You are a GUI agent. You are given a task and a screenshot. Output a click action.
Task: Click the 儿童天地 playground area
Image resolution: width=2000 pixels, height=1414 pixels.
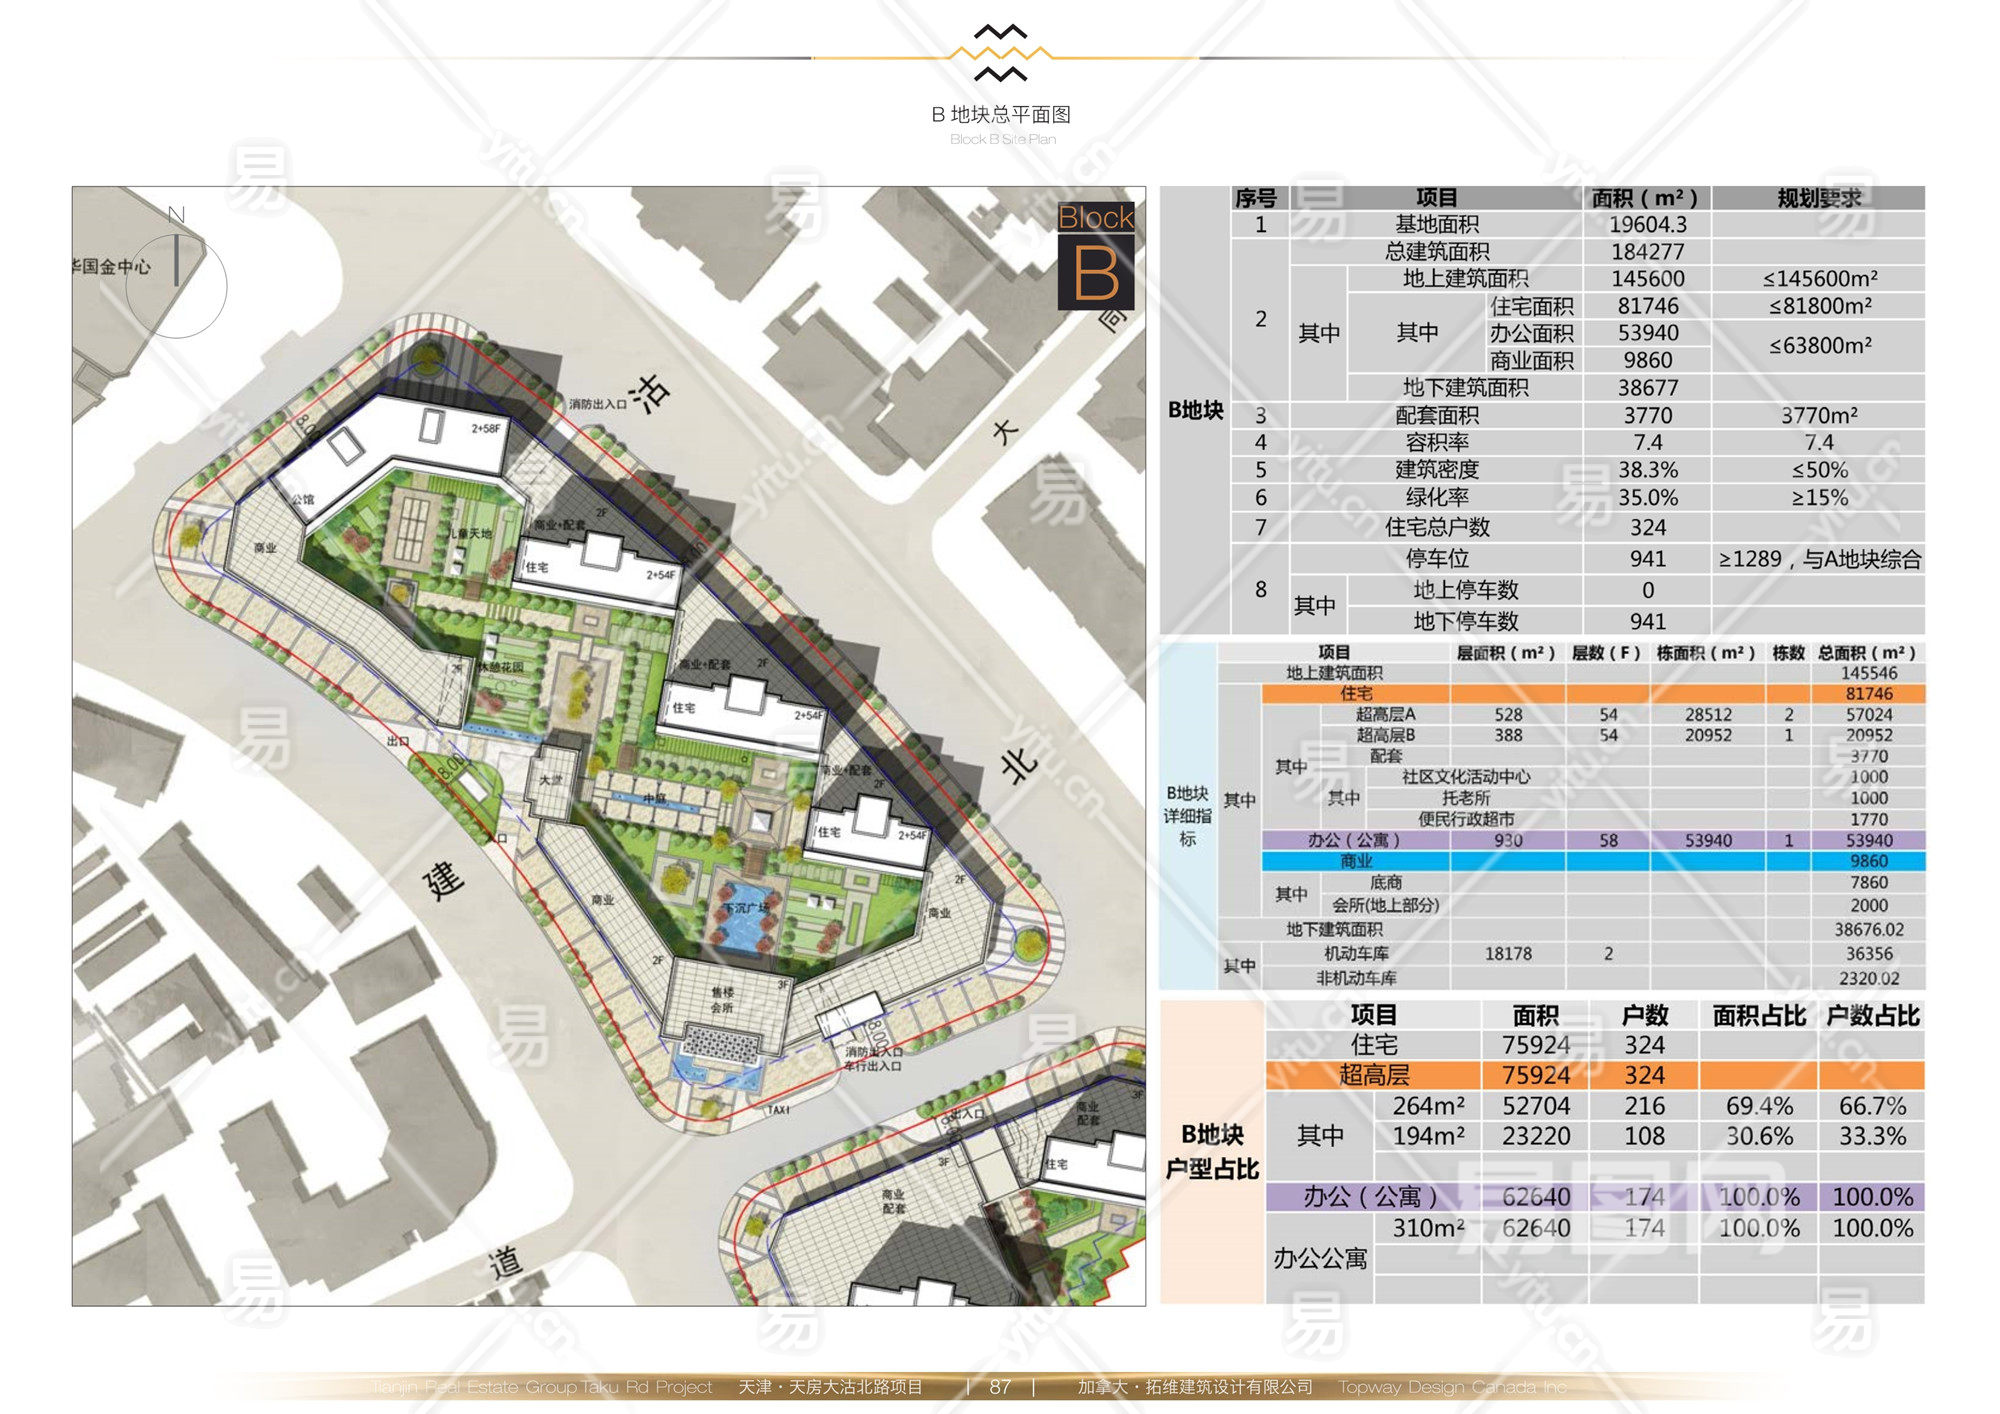click(x=470, y=534)
